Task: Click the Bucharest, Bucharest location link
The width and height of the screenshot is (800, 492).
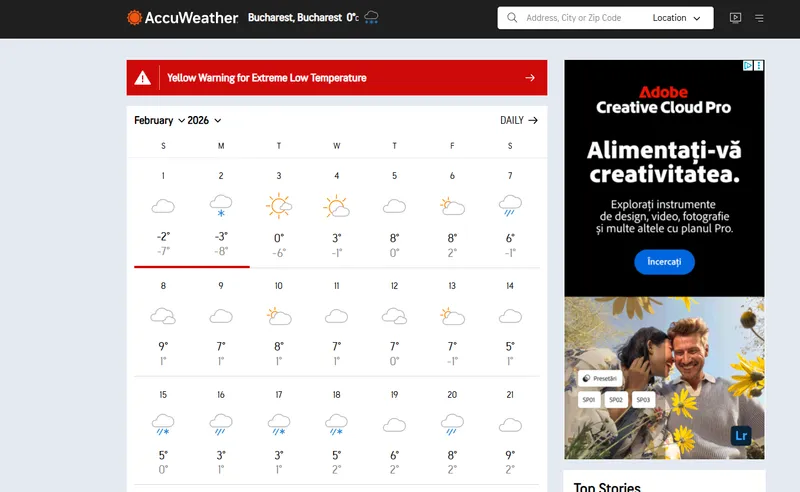Action: [x=295, y=17]
